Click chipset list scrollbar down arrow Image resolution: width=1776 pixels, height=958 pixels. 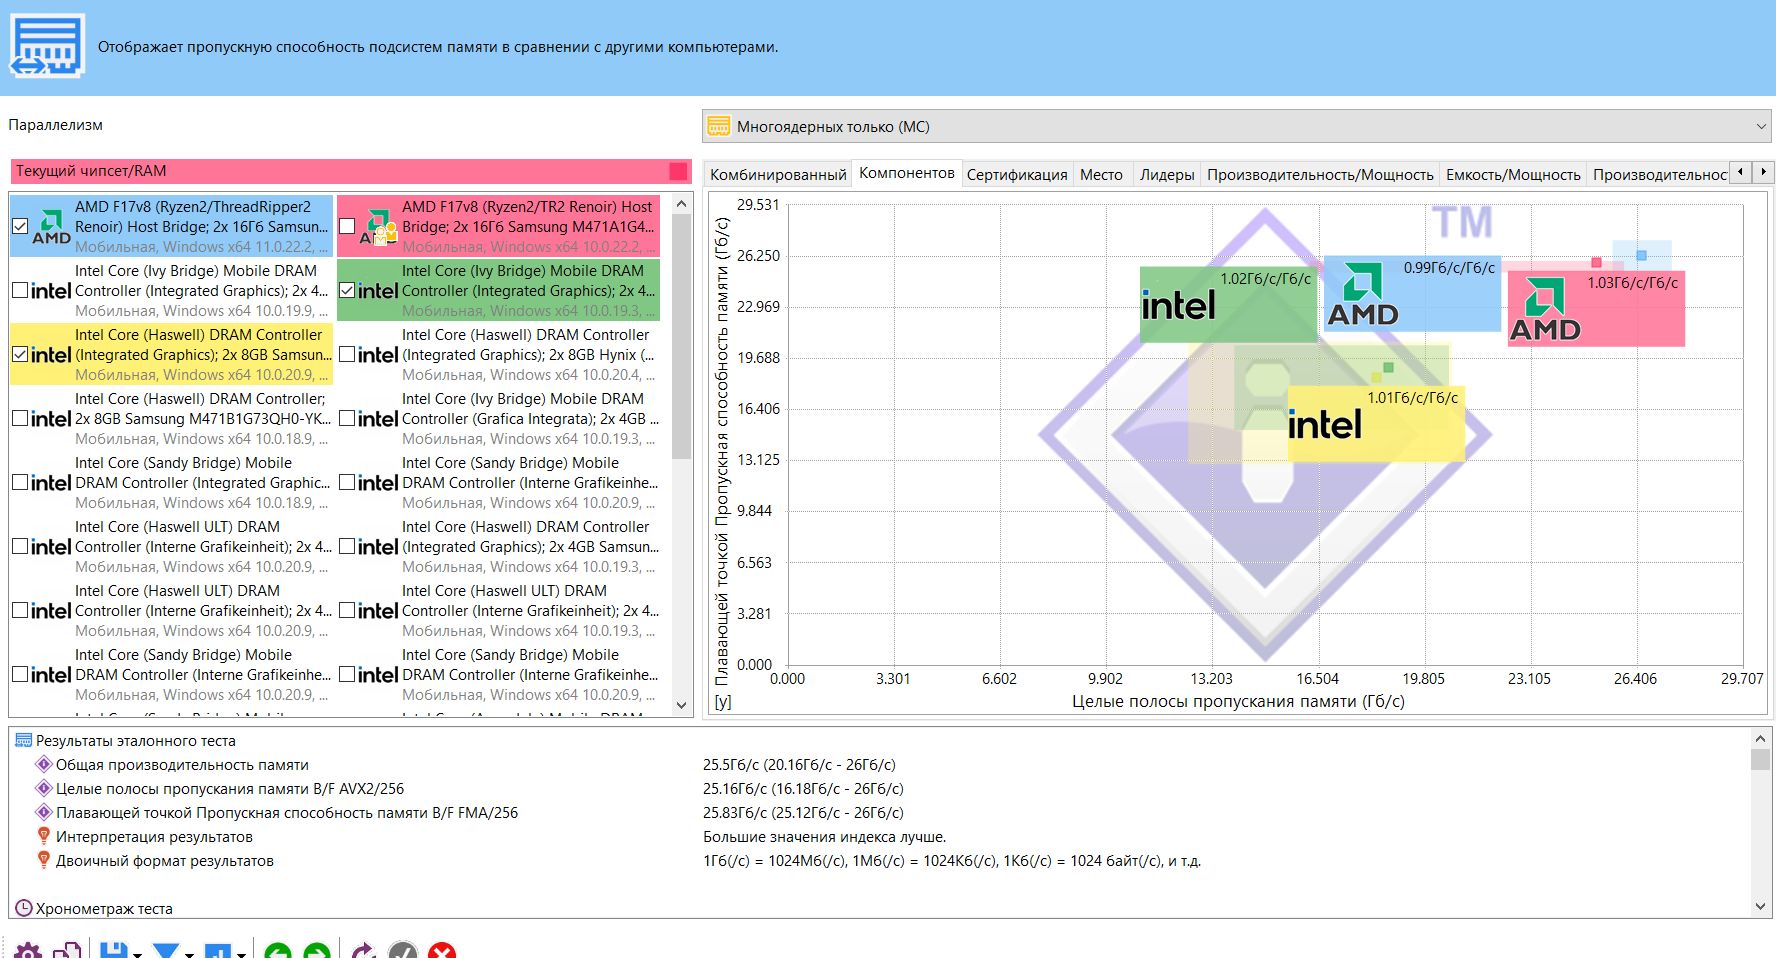[682, 705]
